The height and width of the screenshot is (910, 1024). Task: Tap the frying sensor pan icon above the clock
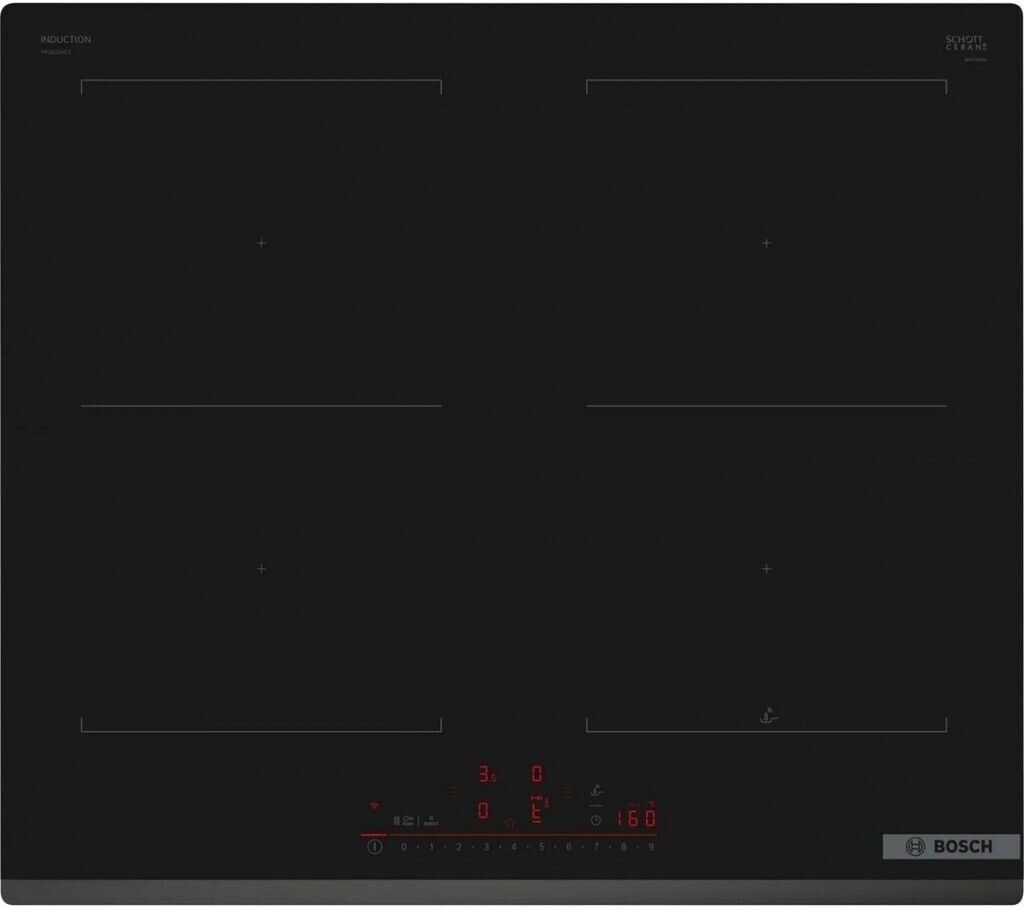coord(597,791)
